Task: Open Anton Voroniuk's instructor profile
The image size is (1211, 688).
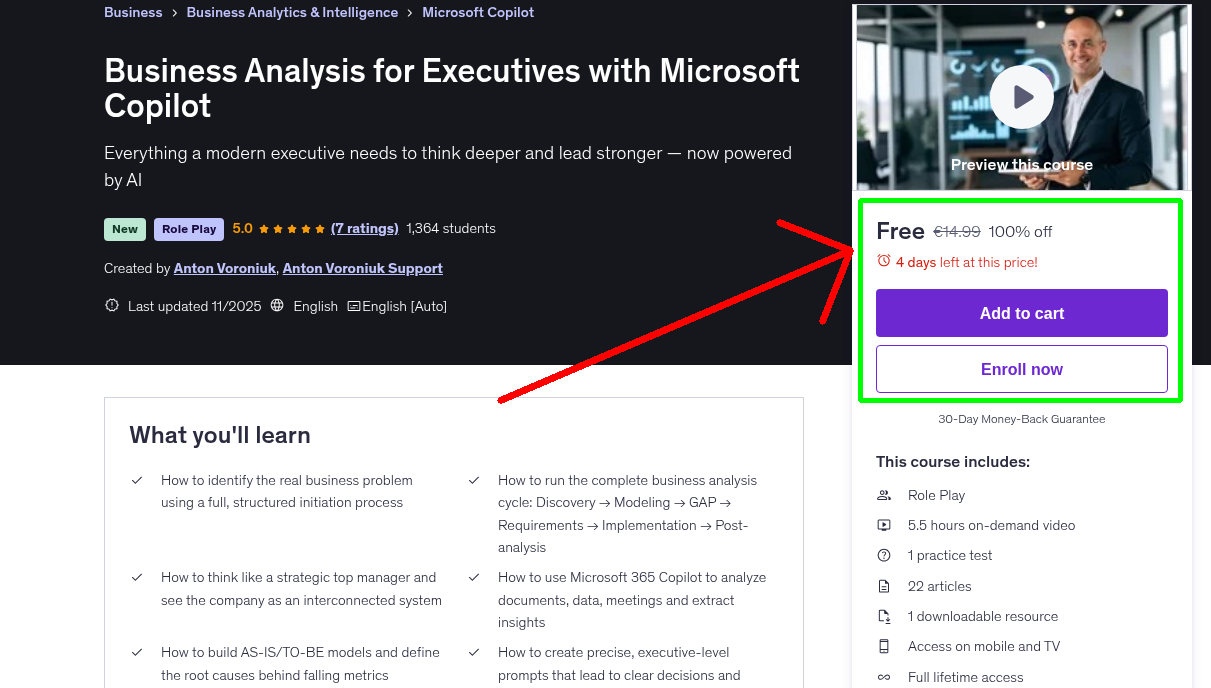Action: tap(224, 268)
